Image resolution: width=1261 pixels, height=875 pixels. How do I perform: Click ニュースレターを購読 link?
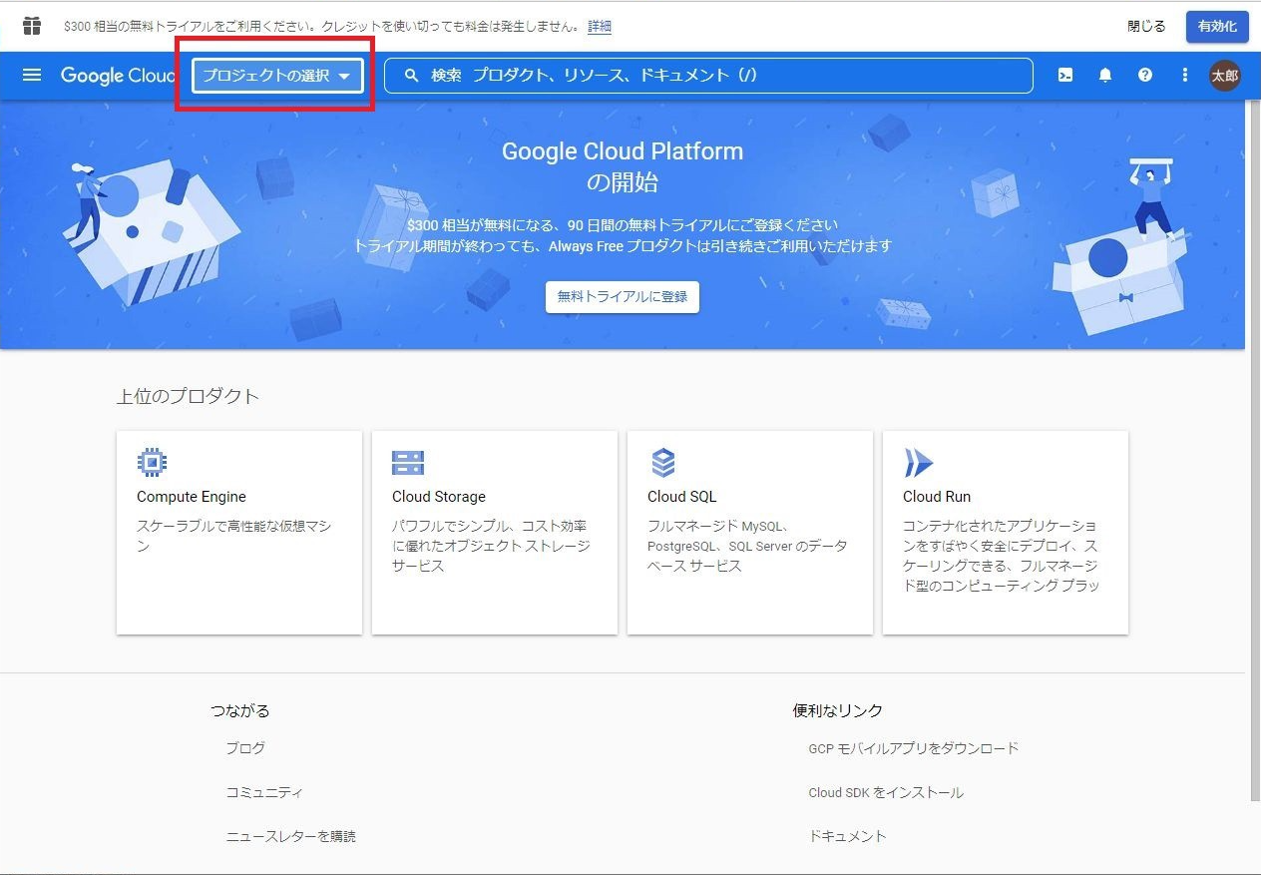click(x=291, y=836)
